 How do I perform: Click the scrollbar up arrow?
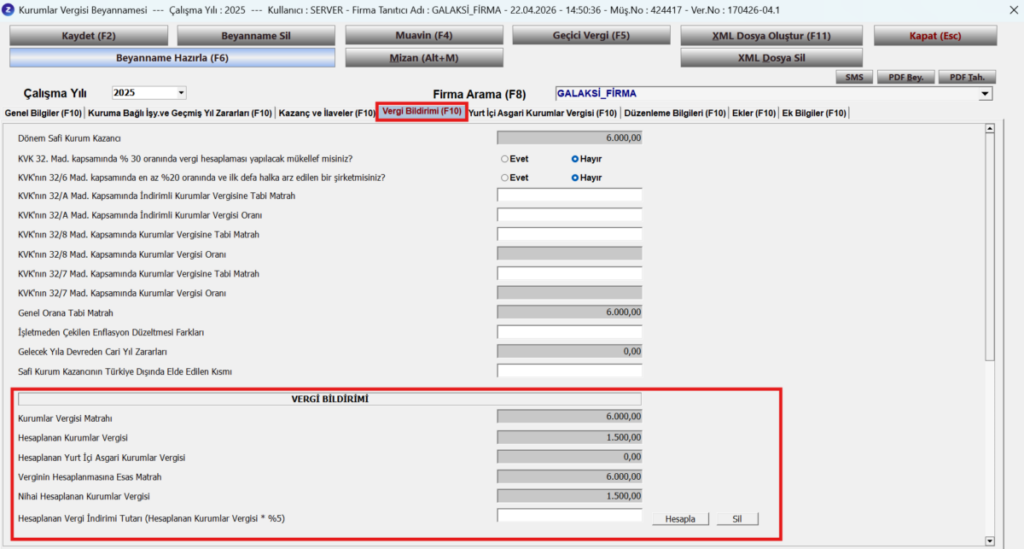pyautogui.click(x=990, y=129)
